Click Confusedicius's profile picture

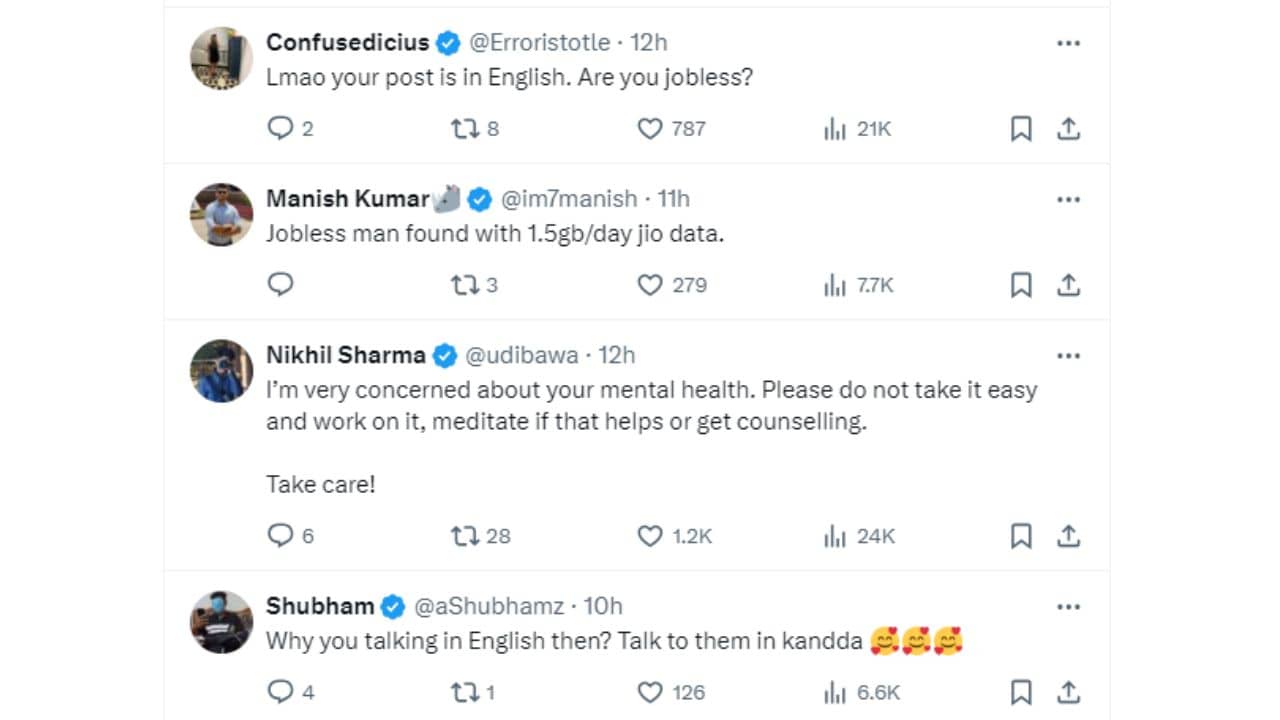[221, 58]
